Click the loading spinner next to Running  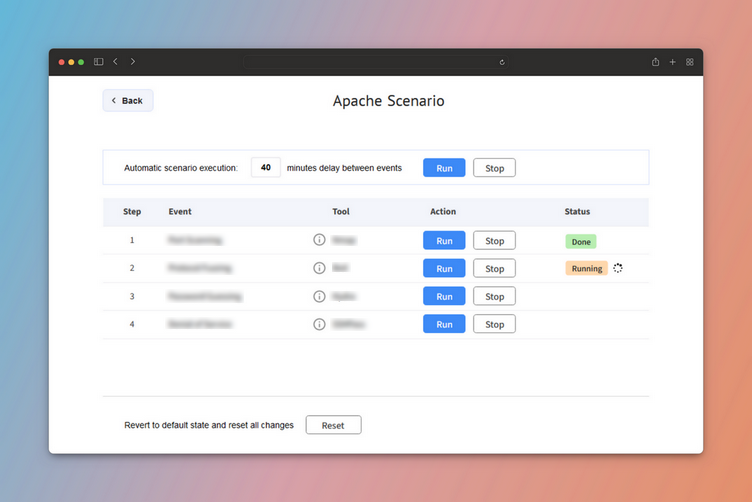point(618,268)
